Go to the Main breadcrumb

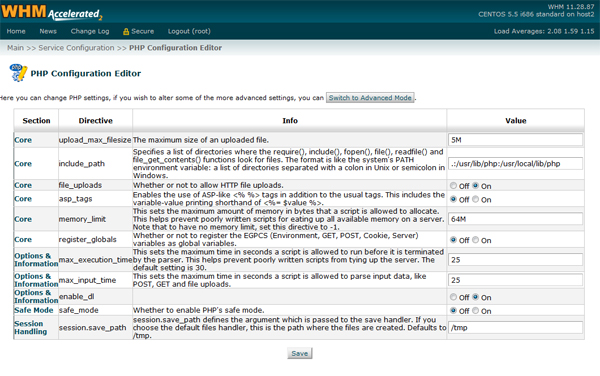(15, 48)
